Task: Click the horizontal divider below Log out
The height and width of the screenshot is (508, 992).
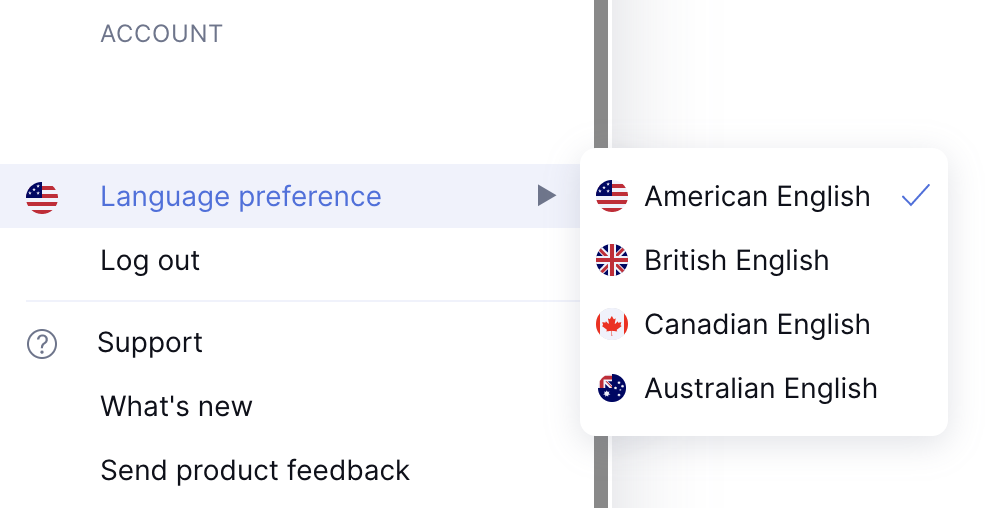Action: (x=300, y=301)
